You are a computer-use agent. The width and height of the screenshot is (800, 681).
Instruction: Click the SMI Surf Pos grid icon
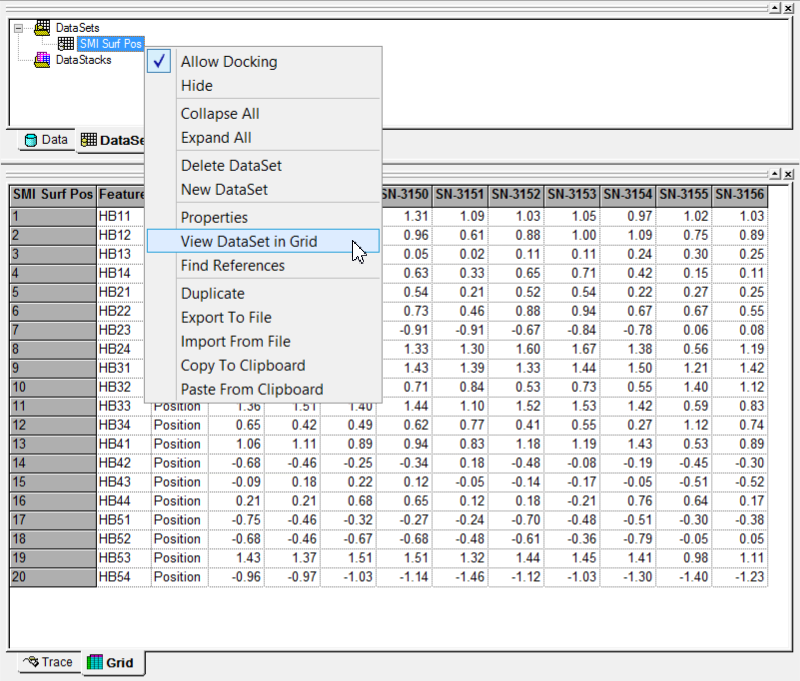(x=65, y=44)
